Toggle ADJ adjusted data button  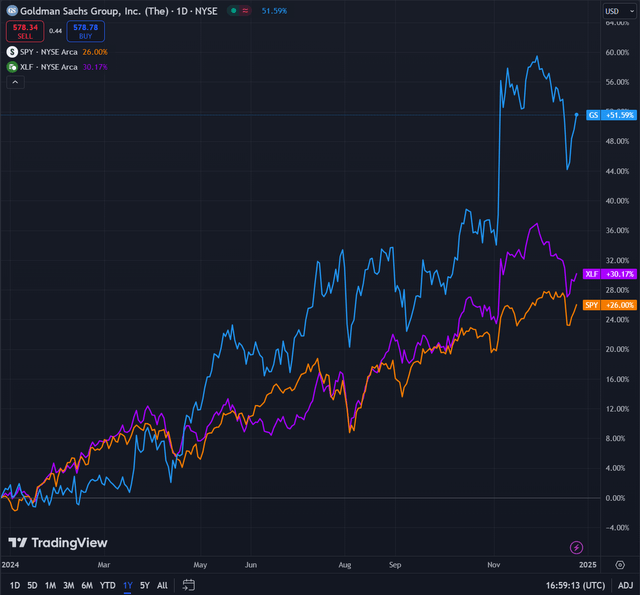pyautogui.click(x=625, y=586)
